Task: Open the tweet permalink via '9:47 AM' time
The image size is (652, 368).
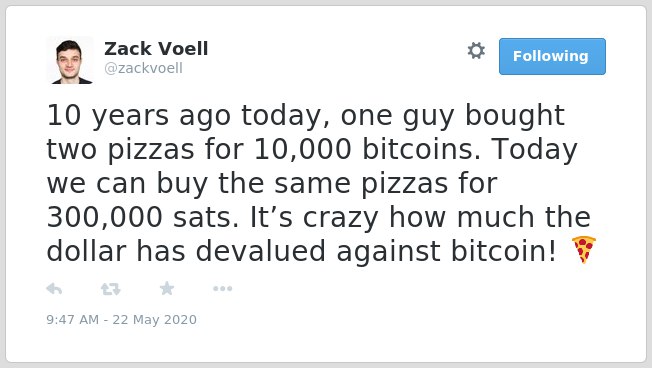Action: click(73, 320)
